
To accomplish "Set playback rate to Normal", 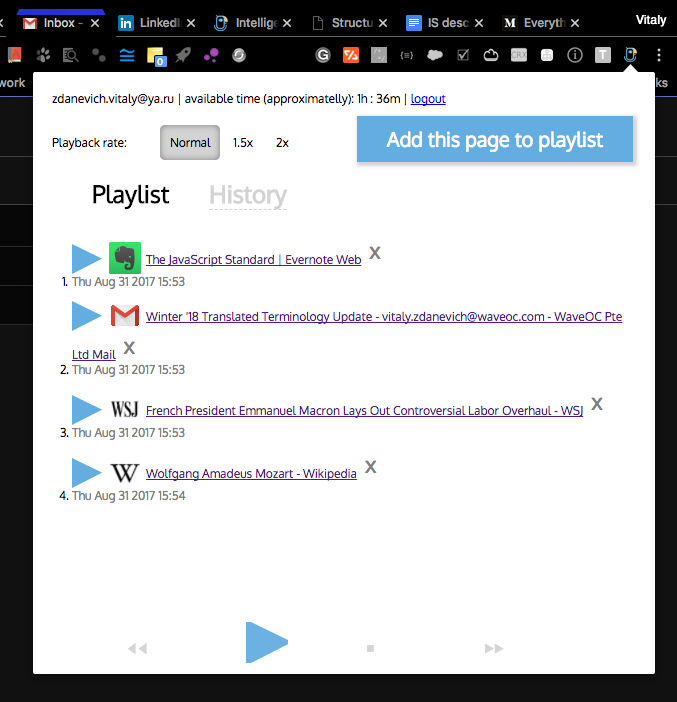I will click(190, 142).
